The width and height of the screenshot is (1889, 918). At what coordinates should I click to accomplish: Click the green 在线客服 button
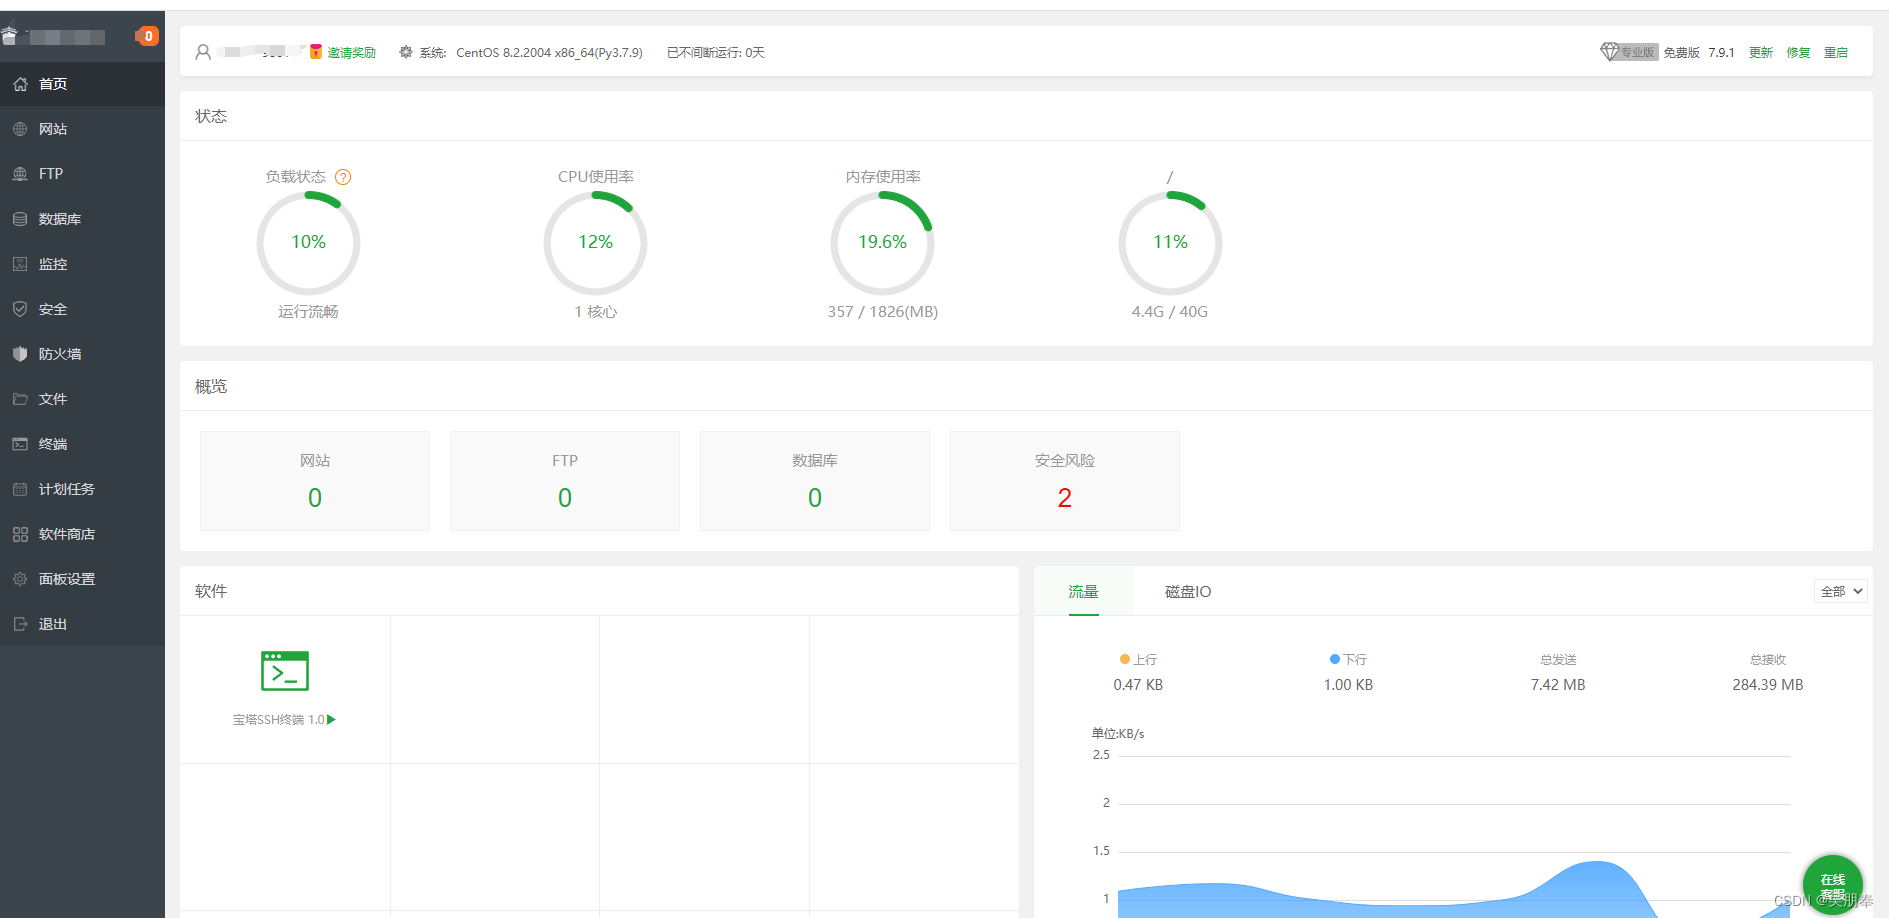point(1832,885)
